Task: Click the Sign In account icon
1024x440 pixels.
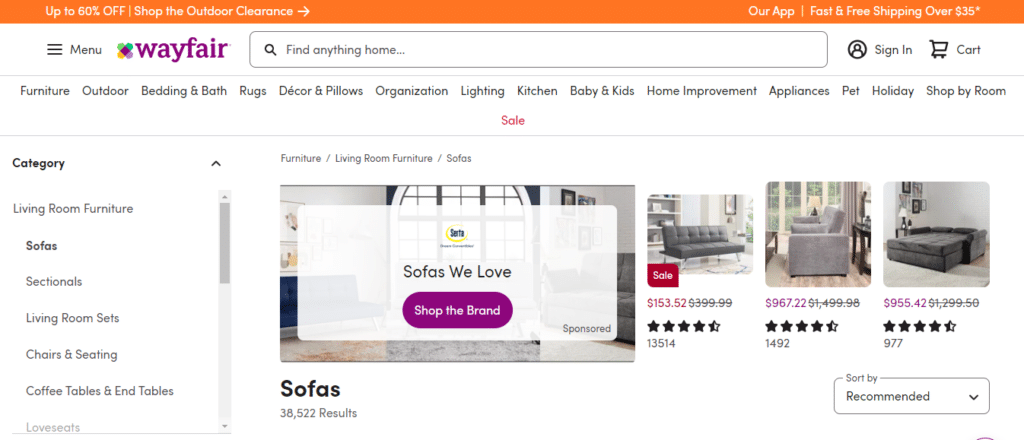Action: point(857,50)
